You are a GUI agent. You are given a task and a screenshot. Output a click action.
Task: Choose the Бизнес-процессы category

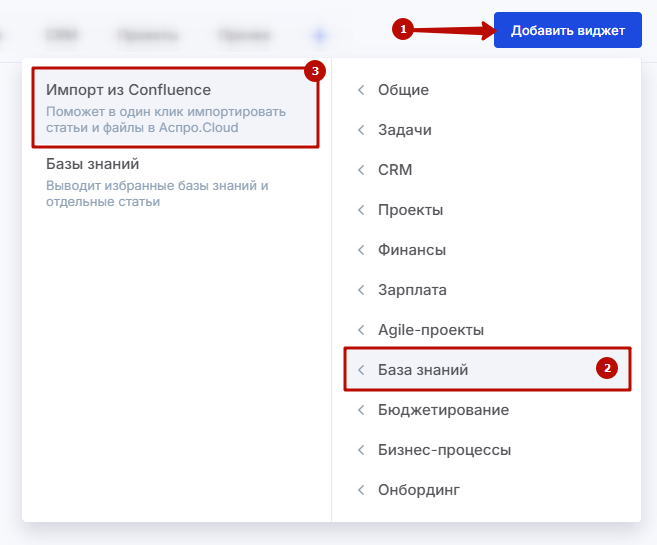[444, 450]
